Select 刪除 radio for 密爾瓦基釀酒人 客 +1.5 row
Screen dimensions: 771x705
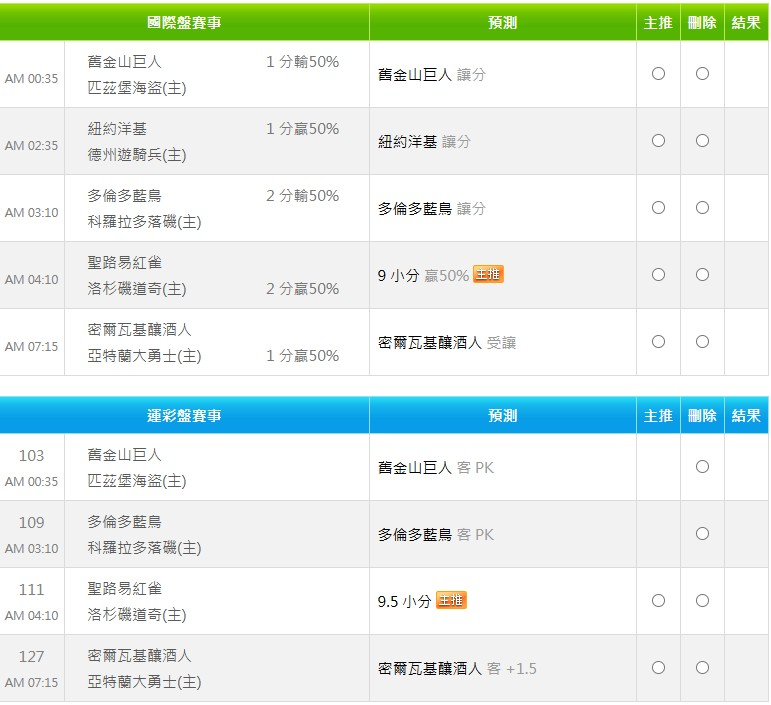[x=702, y=667]
